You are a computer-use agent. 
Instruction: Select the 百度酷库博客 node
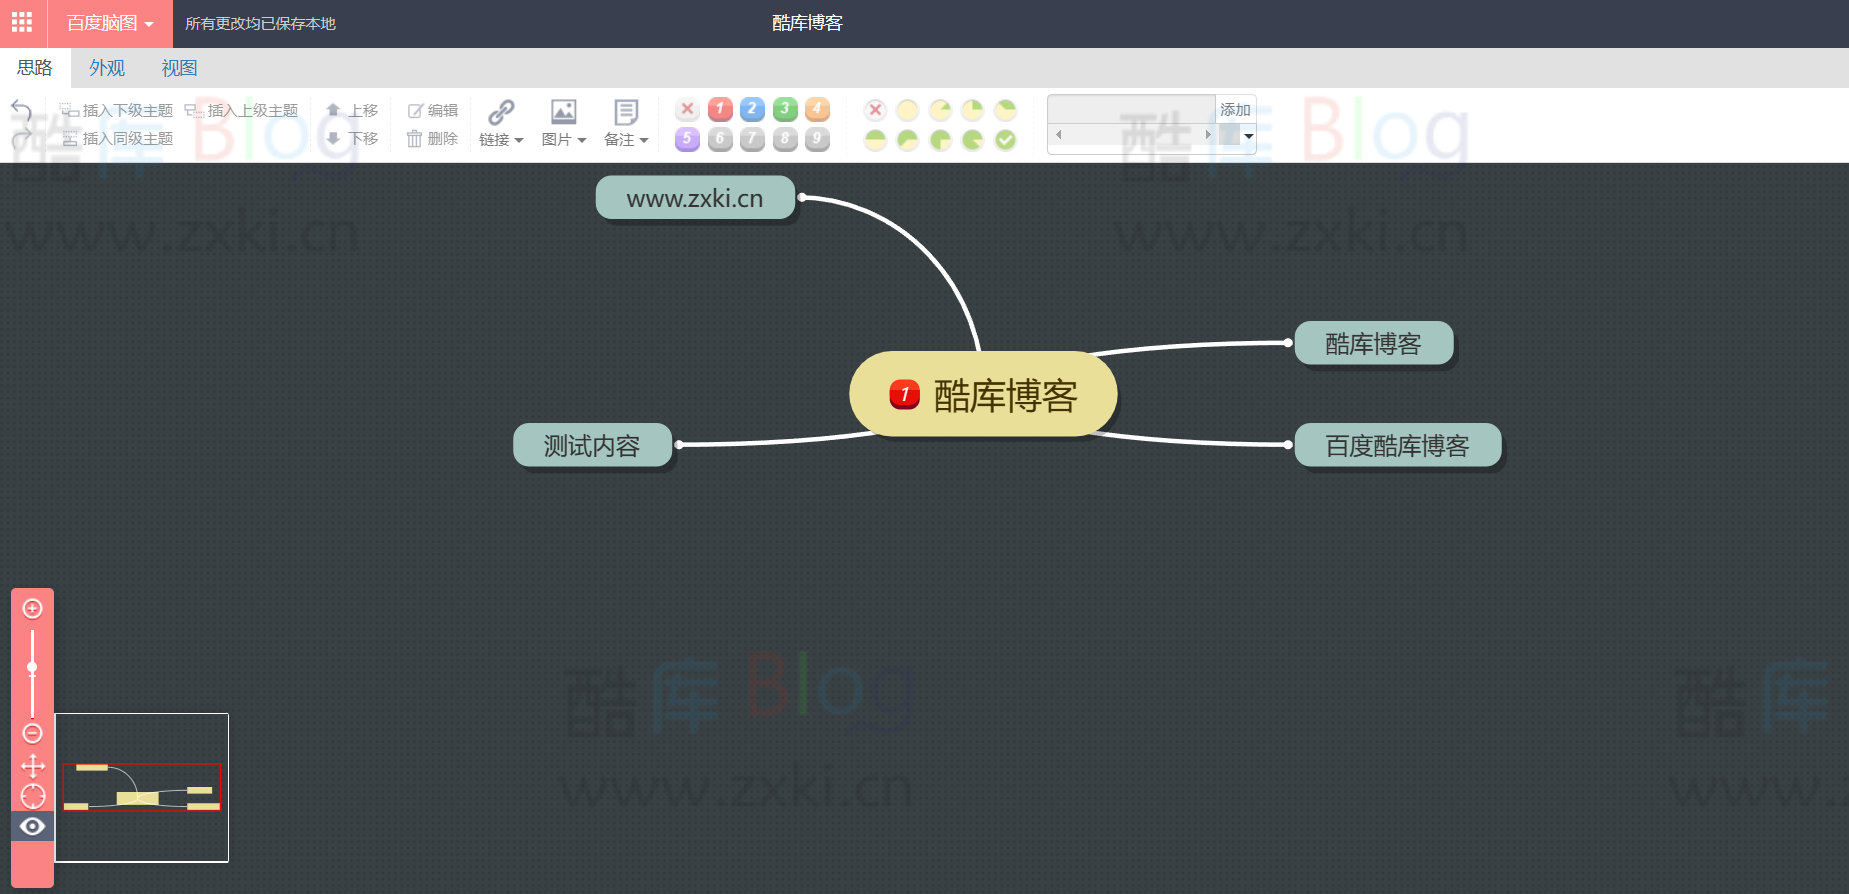(1397, 446)
